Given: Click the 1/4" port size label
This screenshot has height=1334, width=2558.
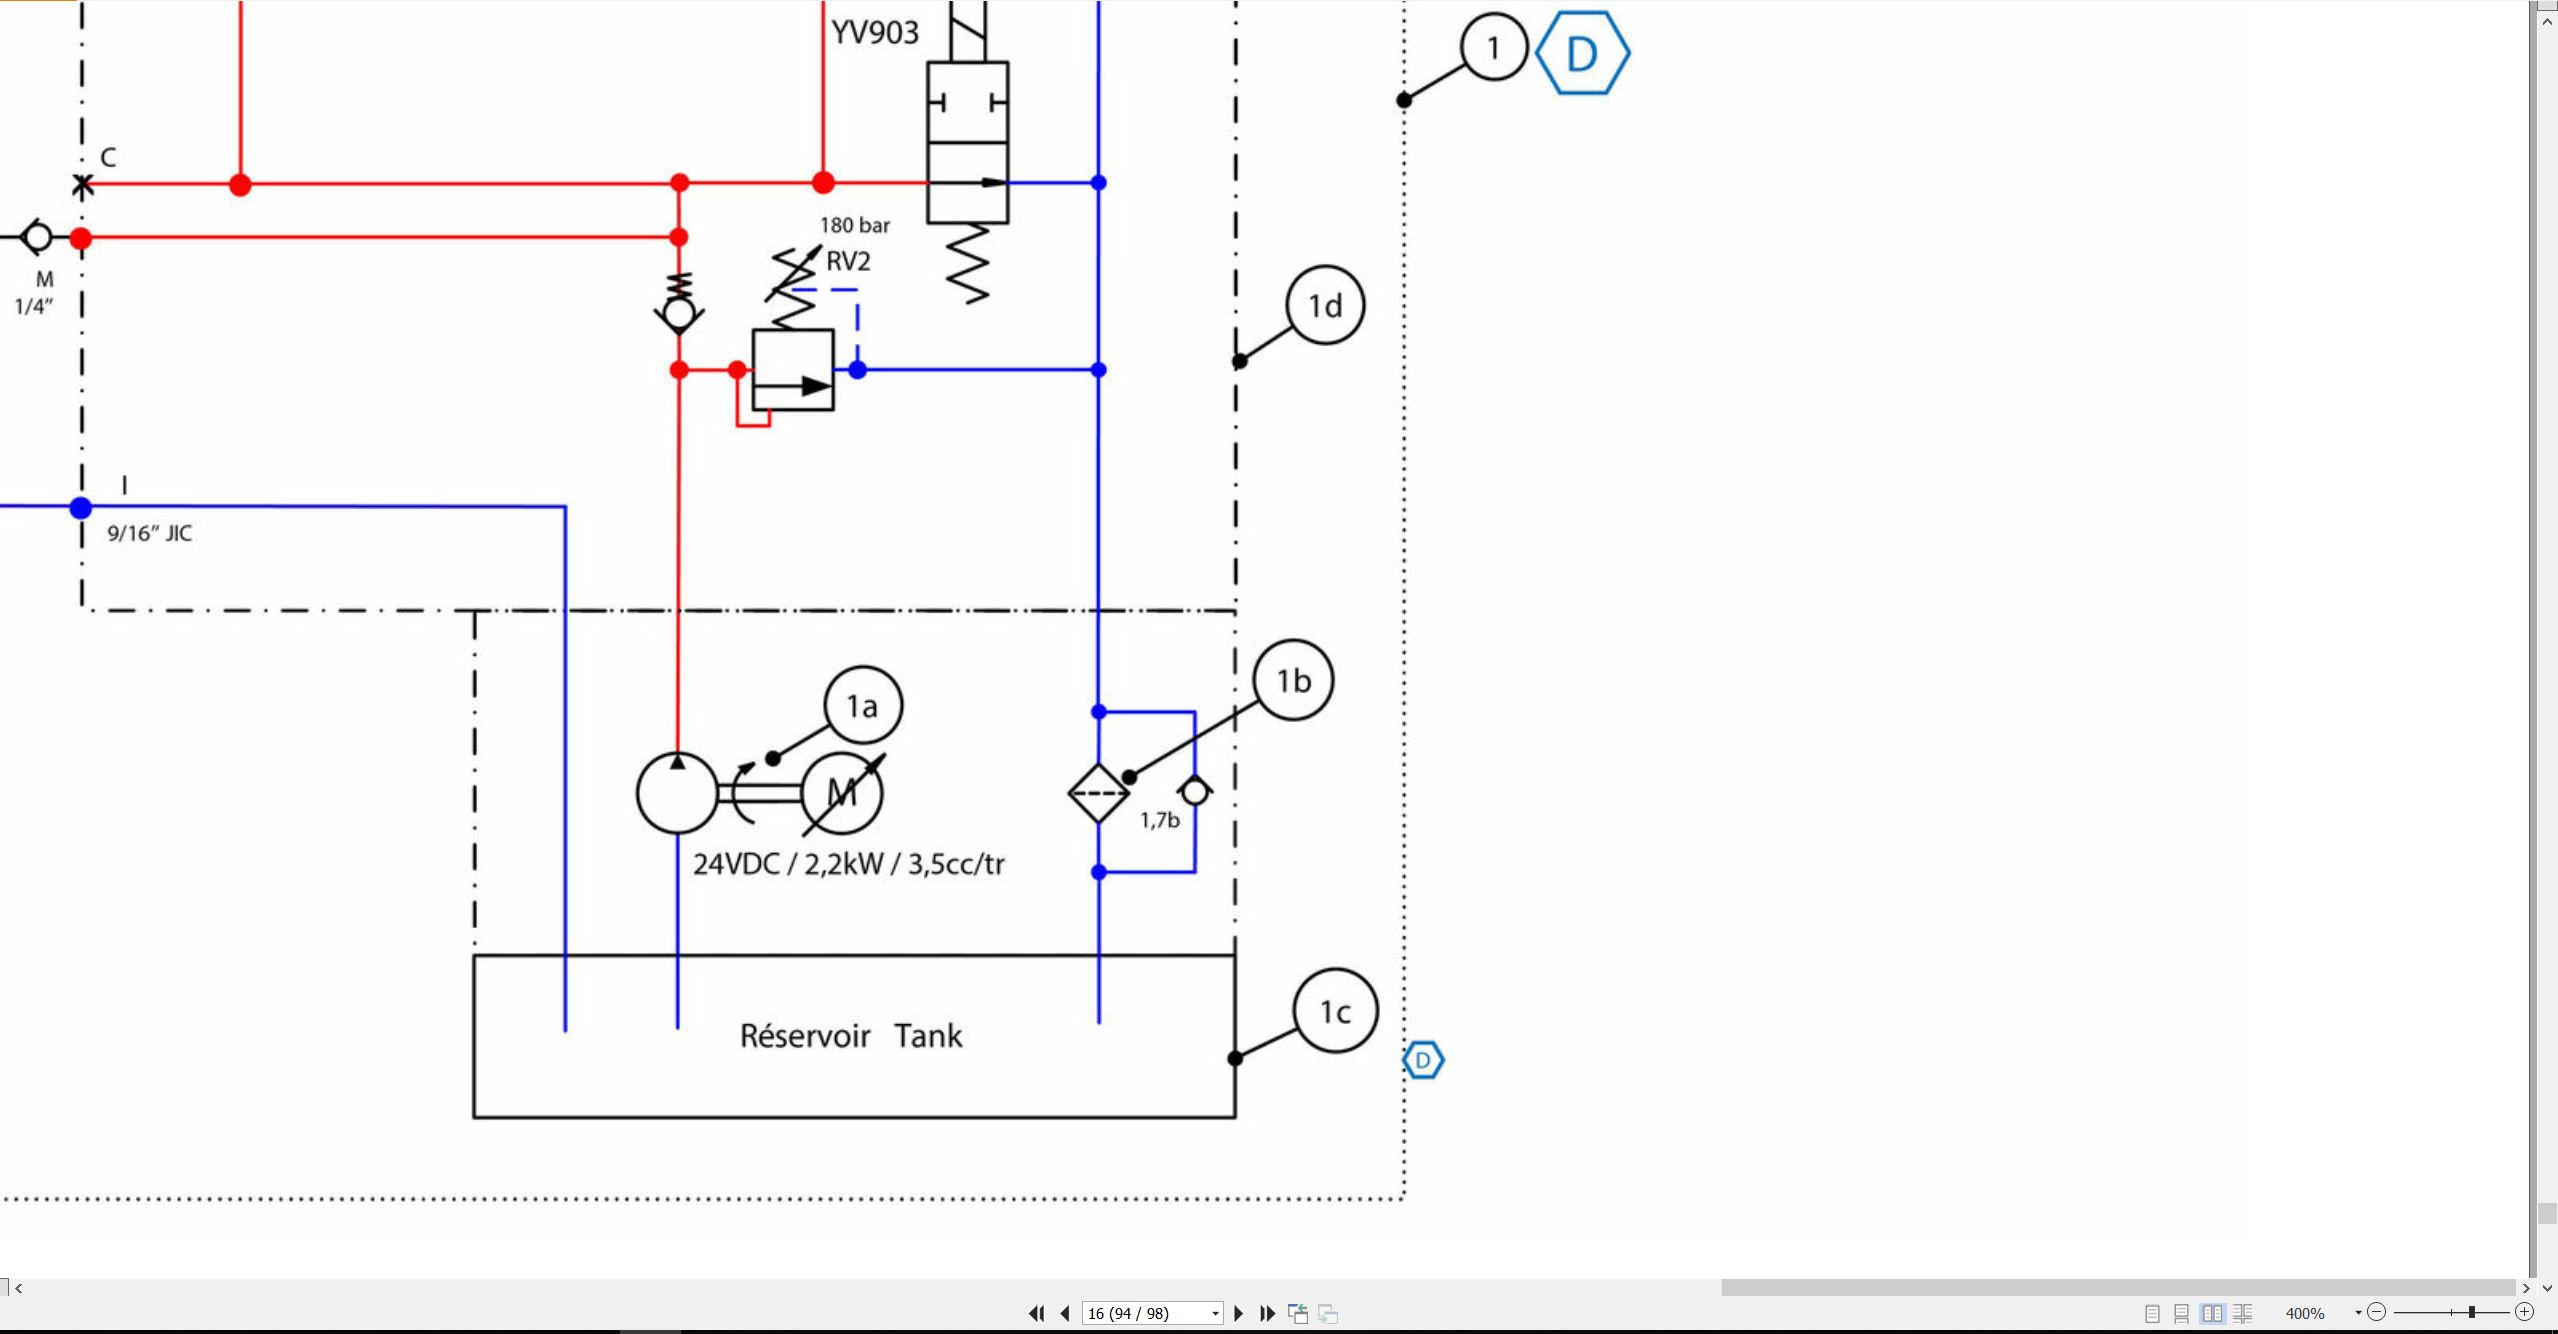Looking at the screenshot, I should coord(33,306).
